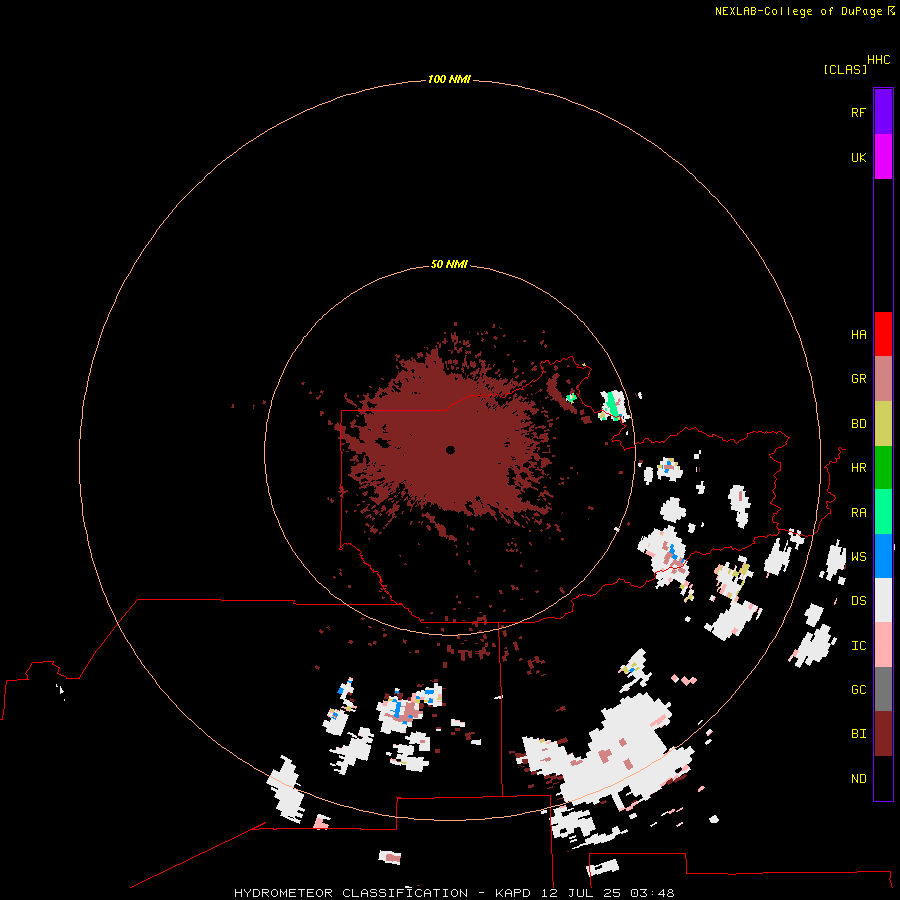Click the RF purple legend swatch
The image size is (900, 900).
[883, 112]
